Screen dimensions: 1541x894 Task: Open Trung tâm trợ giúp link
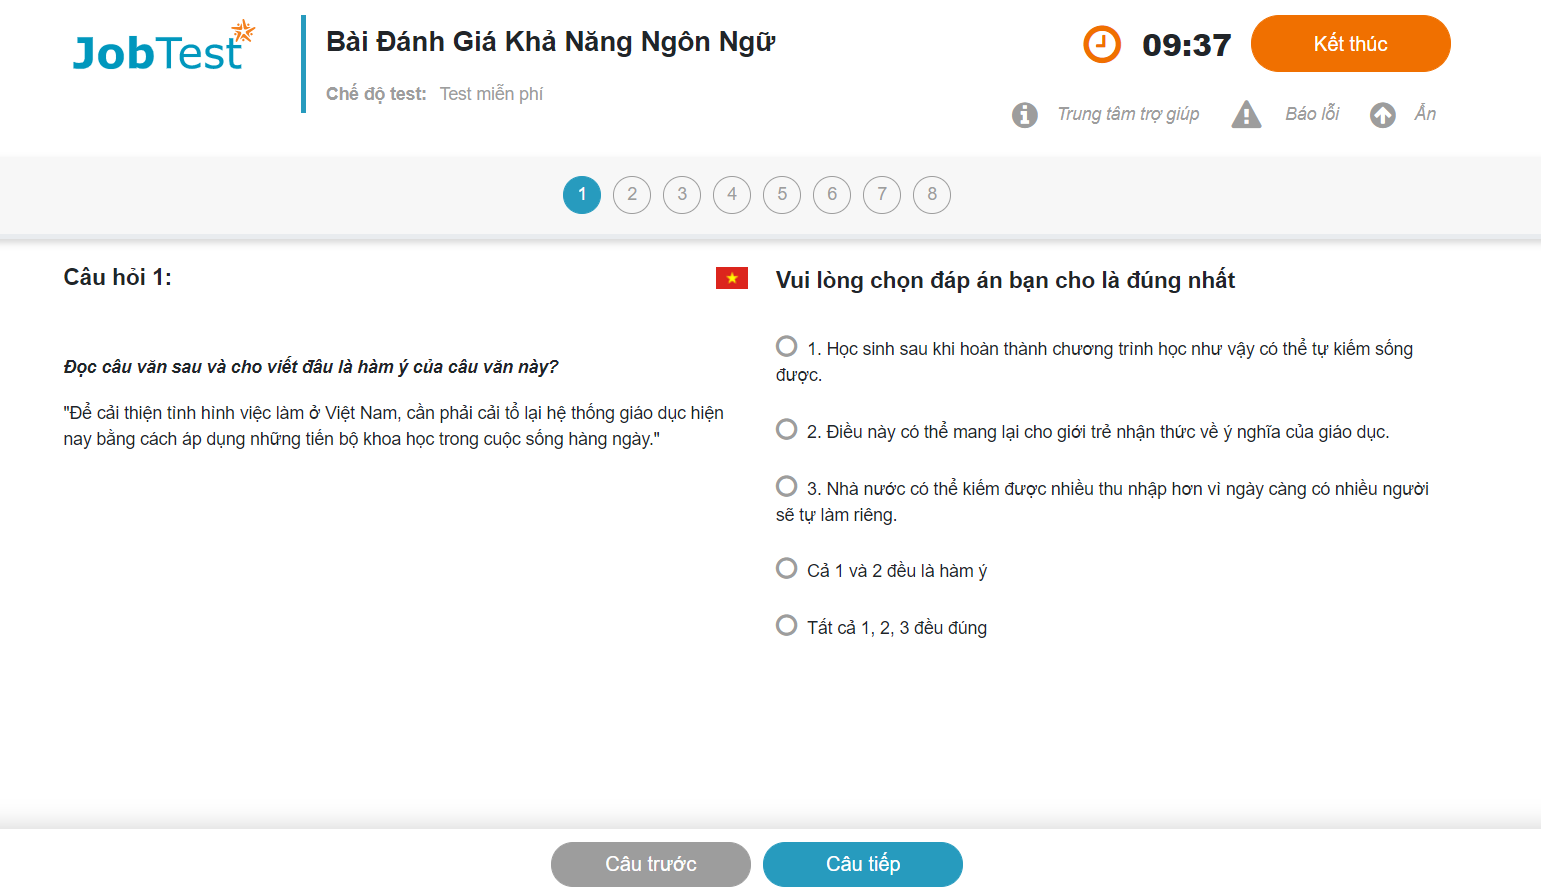click(x=1128, y=114)
